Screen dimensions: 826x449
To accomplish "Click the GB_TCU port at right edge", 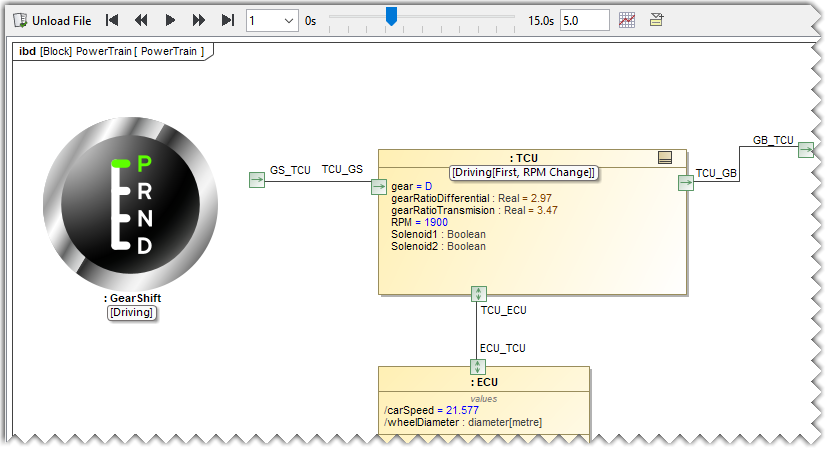I will point(805,150).
